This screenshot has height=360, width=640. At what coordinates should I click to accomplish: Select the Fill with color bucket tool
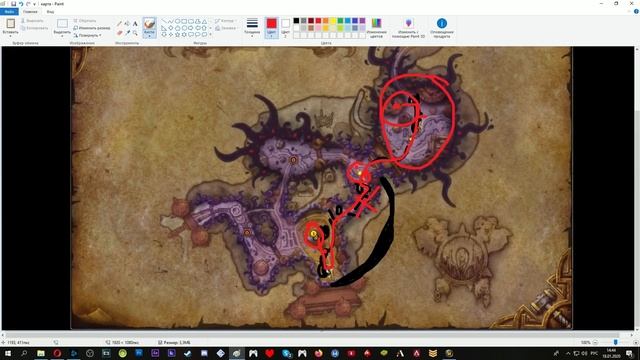point(127,24)
